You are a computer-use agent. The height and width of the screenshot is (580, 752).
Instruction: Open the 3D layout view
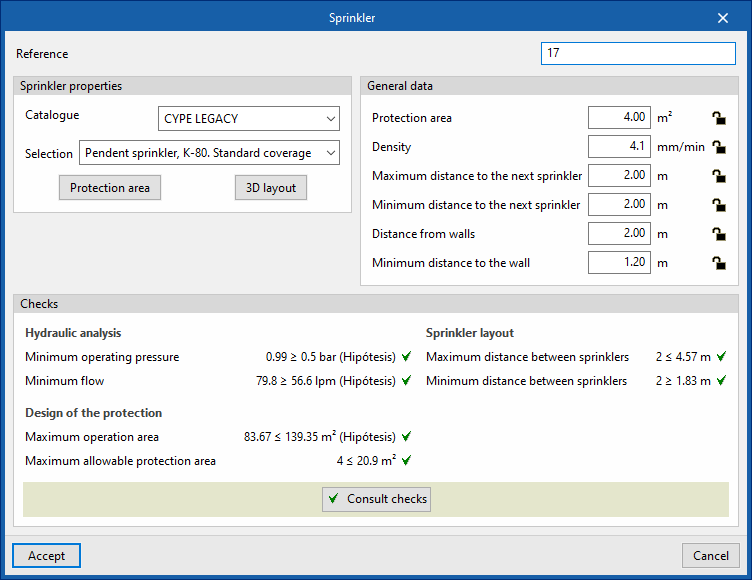270,188
